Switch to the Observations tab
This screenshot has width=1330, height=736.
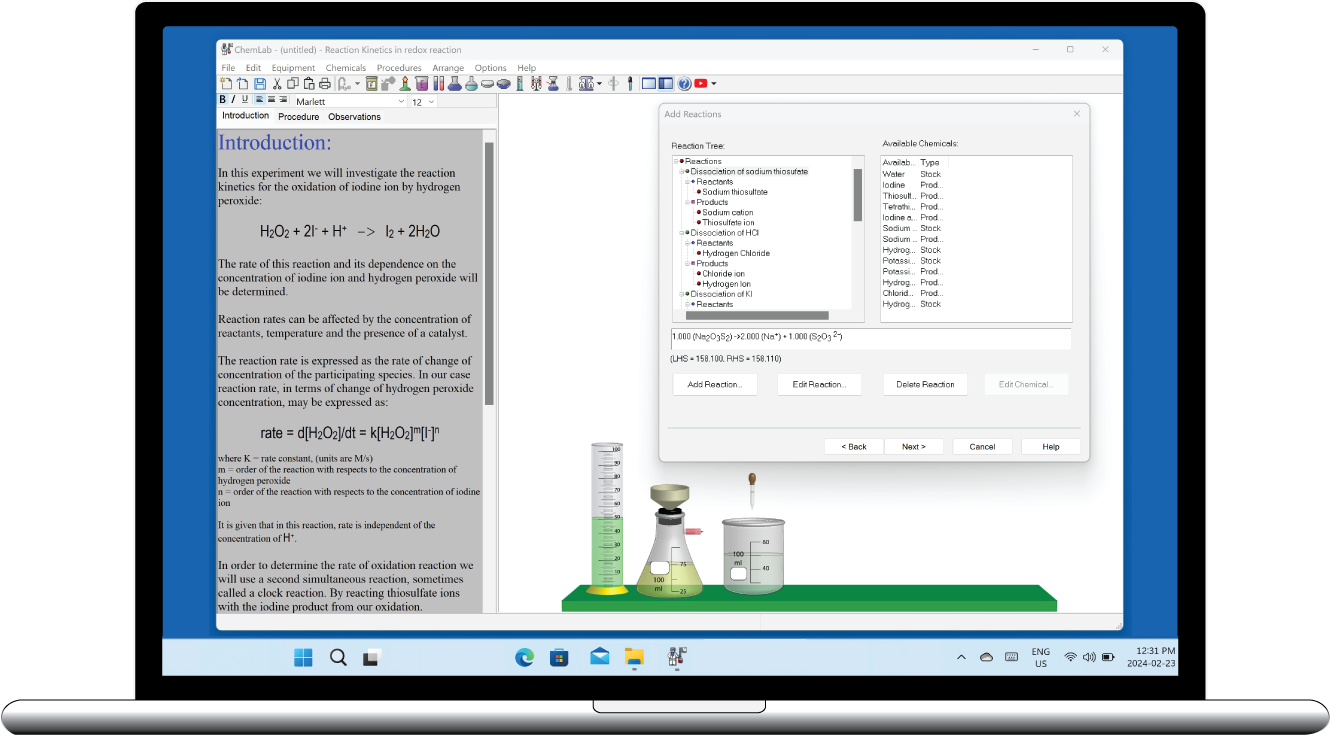click(x=354, y=116)
